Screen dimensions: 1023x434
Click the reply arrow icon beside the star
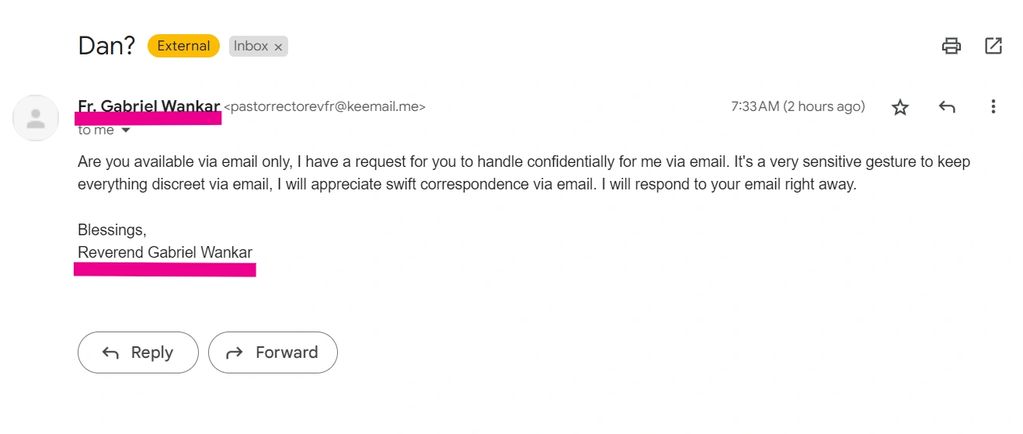[947, 107]
